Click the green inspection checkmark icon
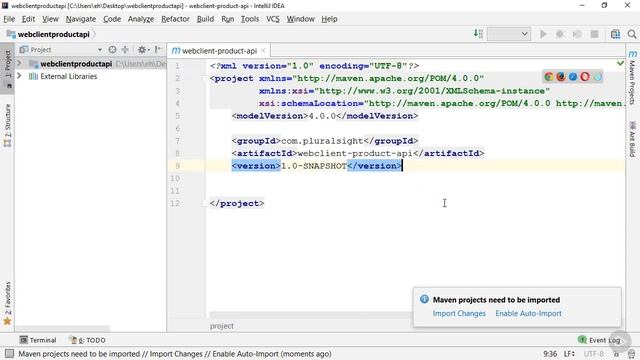Viewport: 640px width, 360px height. pos(620,63)
